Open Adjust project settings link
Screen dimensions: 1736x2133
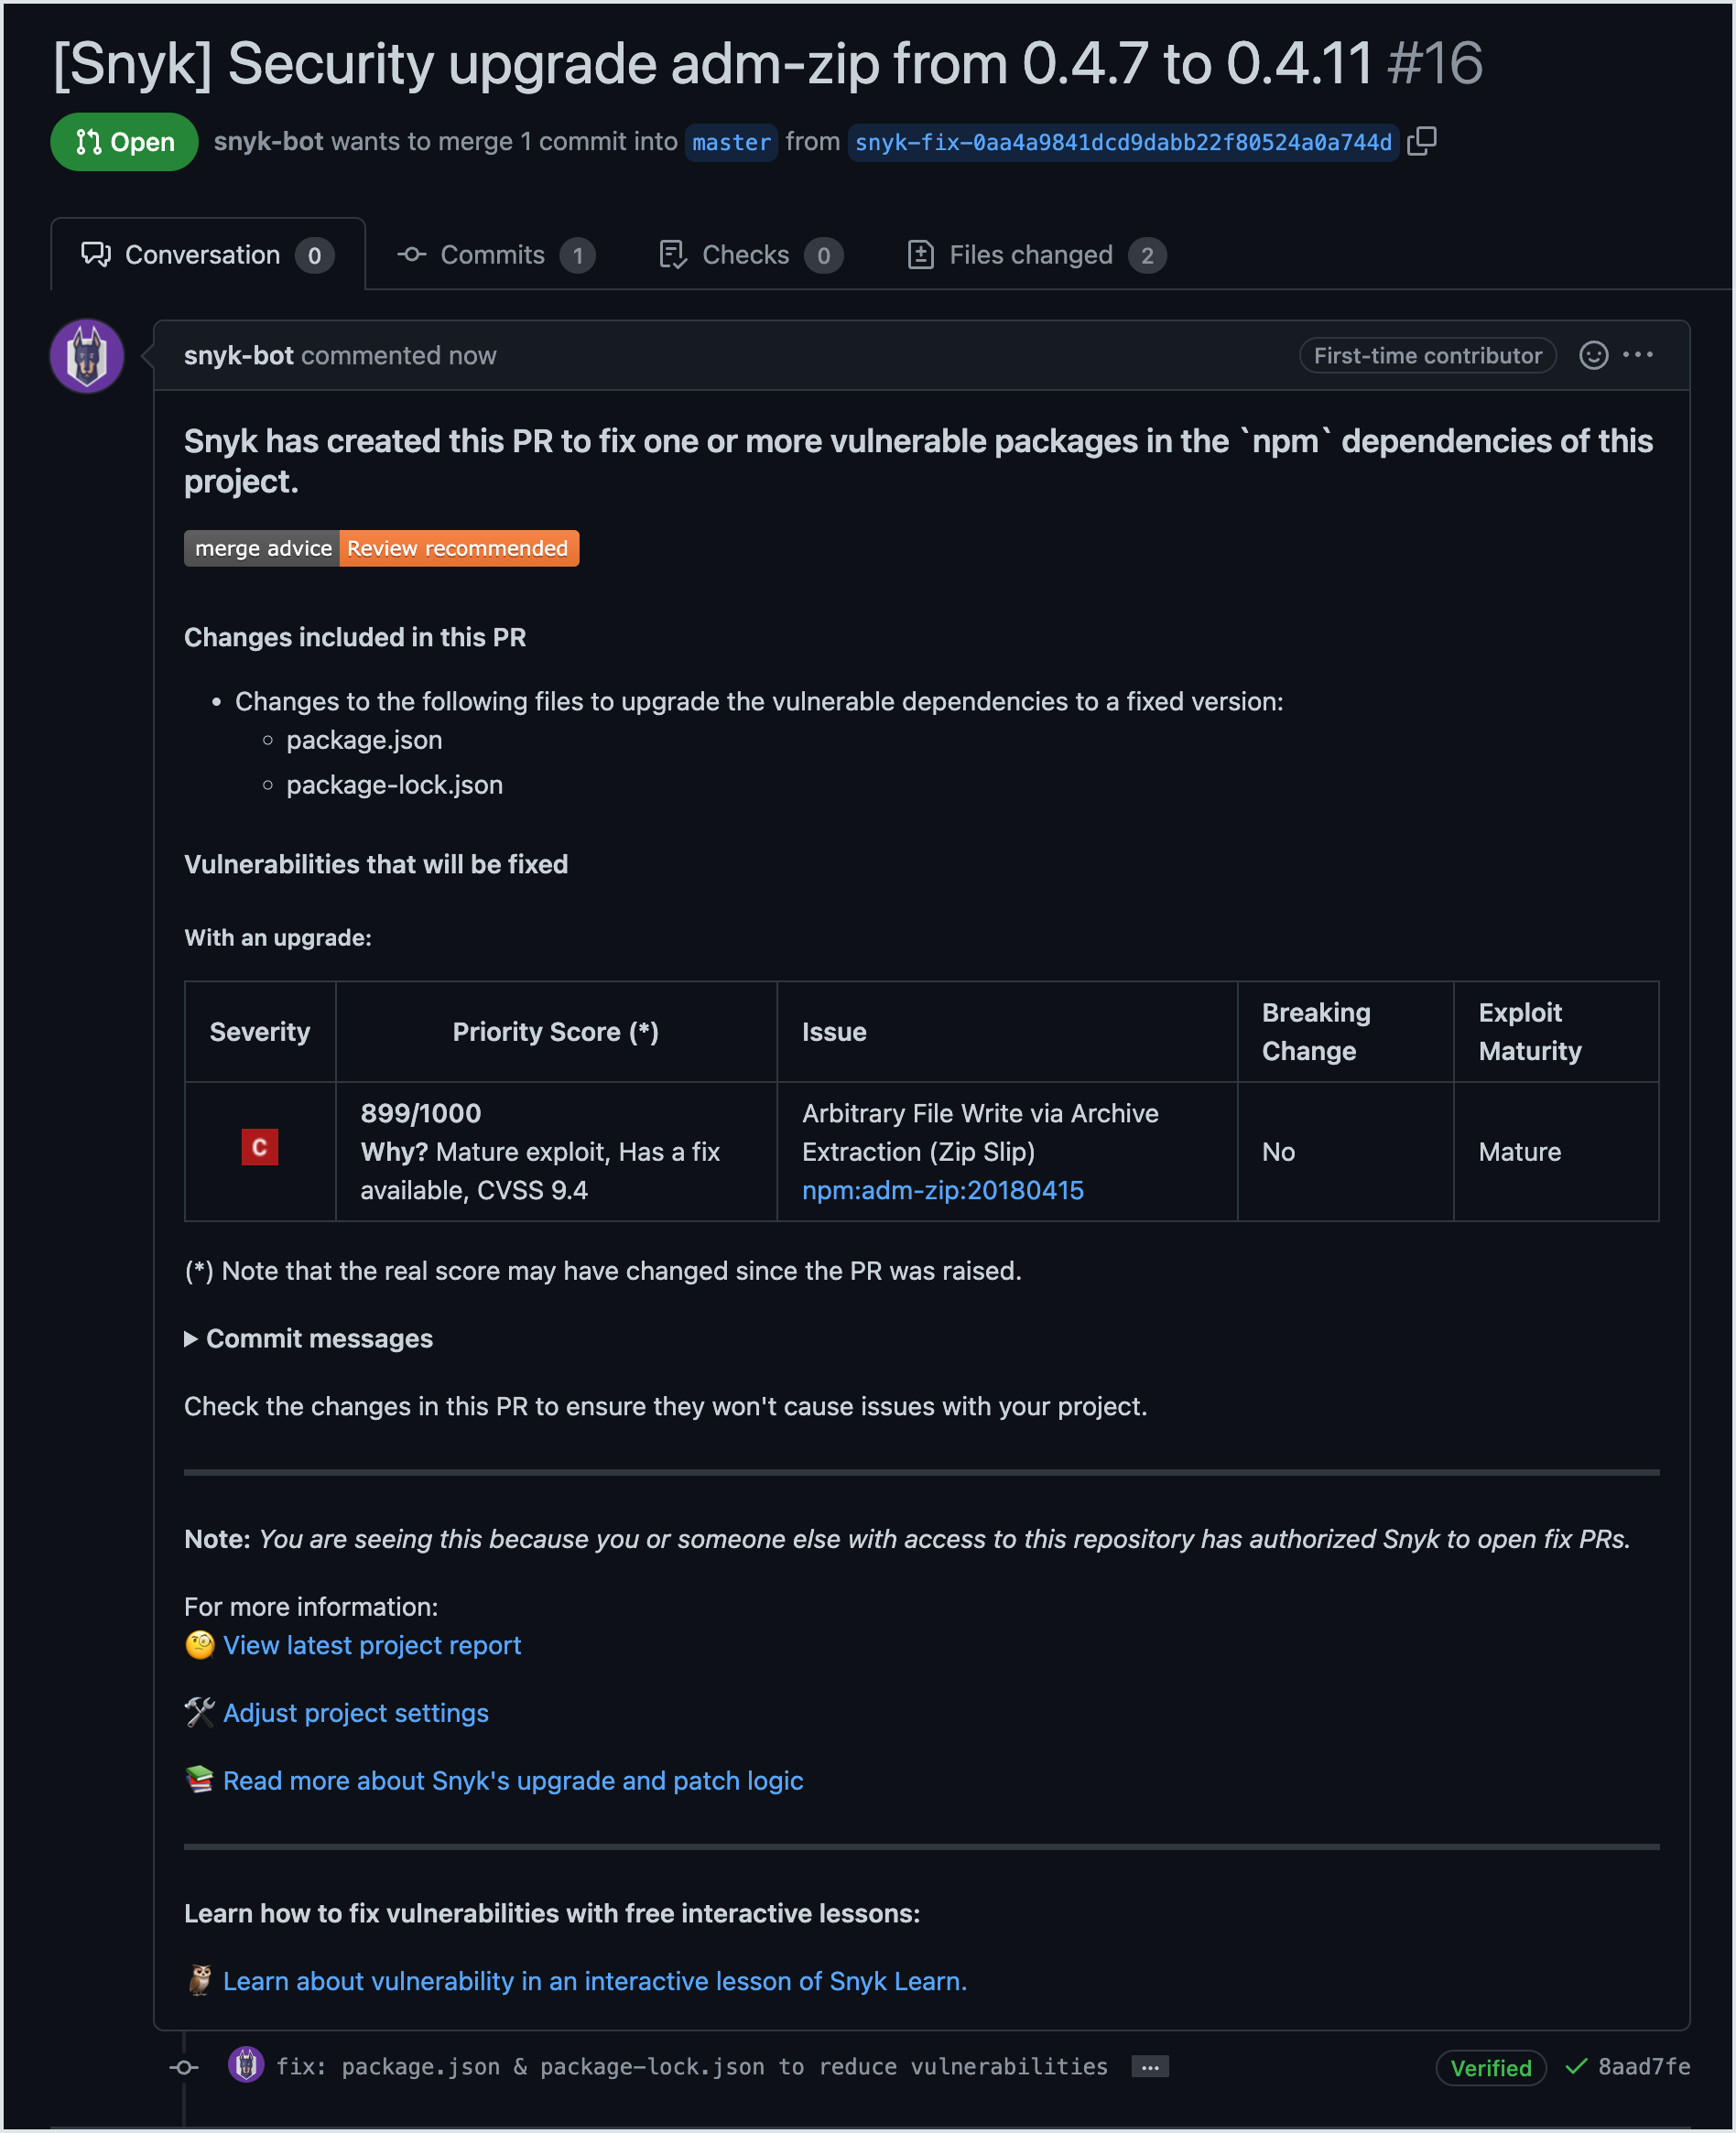355,1713
